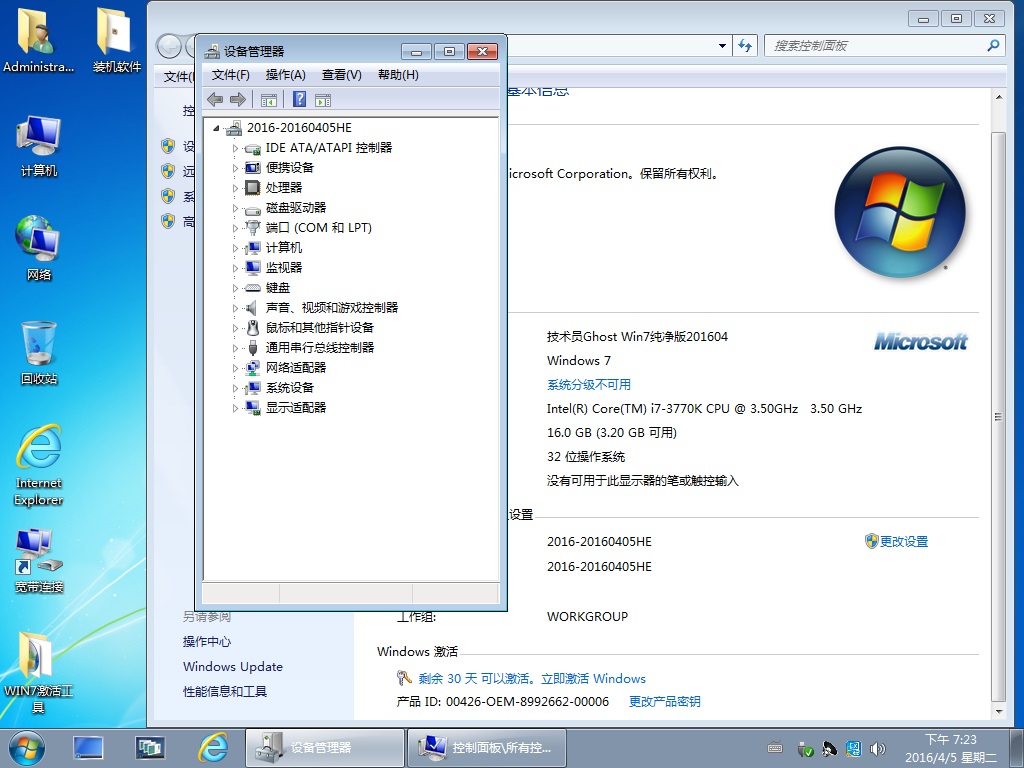Image resolution: width=1024 pixels, height=768 pixels.
Task: Select the 回收站 desktop icon
Action: [39, 353]
